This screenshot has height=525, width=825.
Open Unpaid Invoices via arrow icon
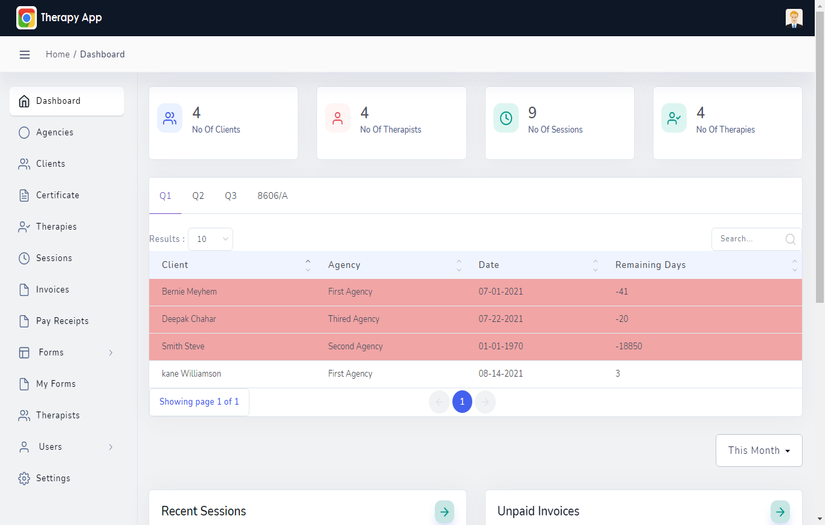click(x=780, y=511)
